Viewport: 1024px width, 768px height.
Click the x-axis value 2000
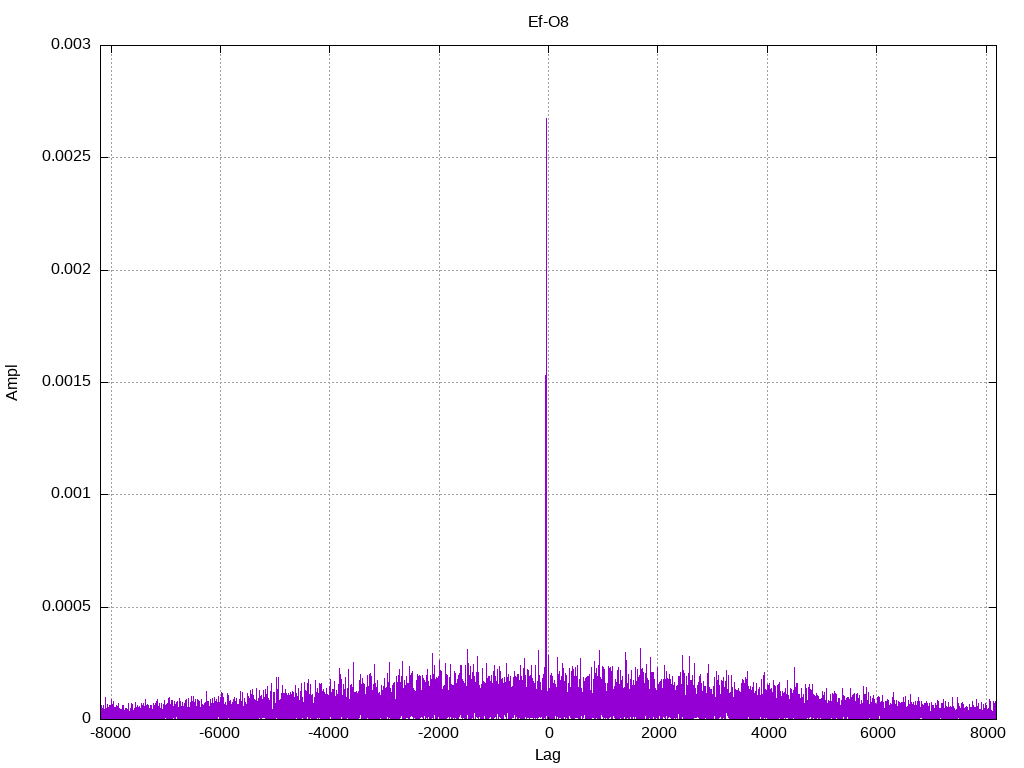pyautogui.click(x=658, y=733)
